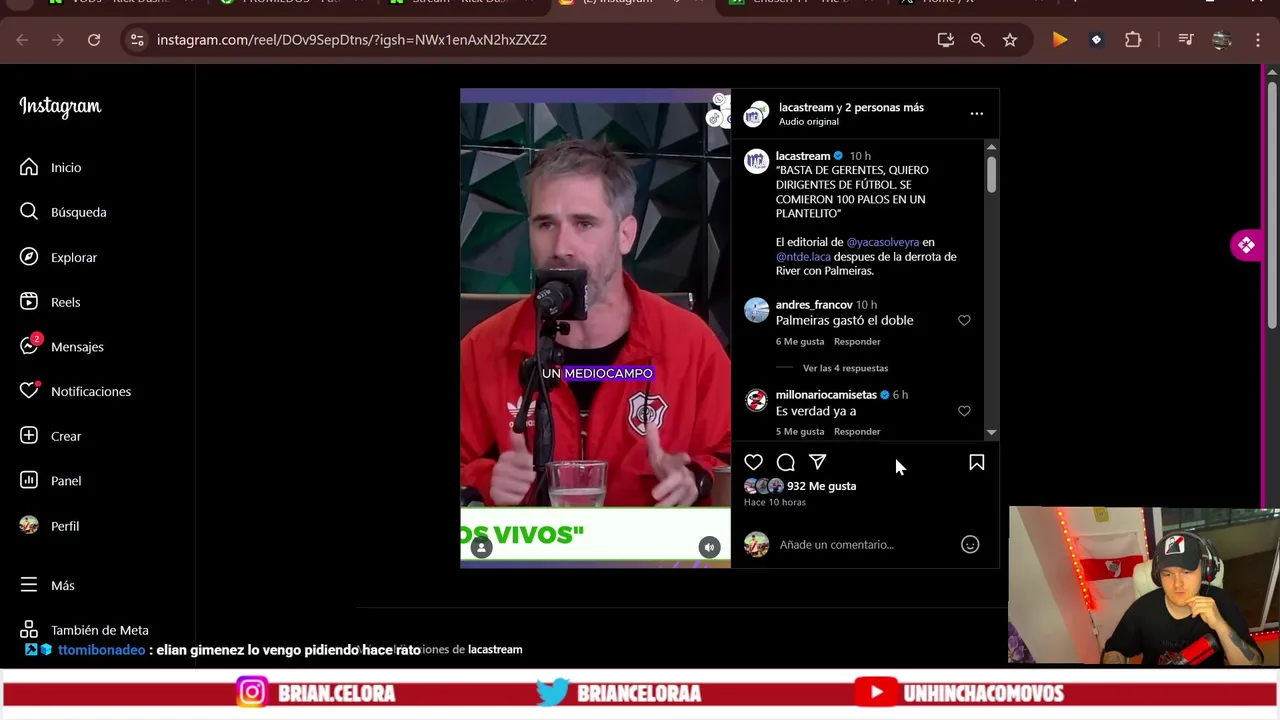Click Audio original link
This screenshot has height=720, width=1280.
point(809,122)
